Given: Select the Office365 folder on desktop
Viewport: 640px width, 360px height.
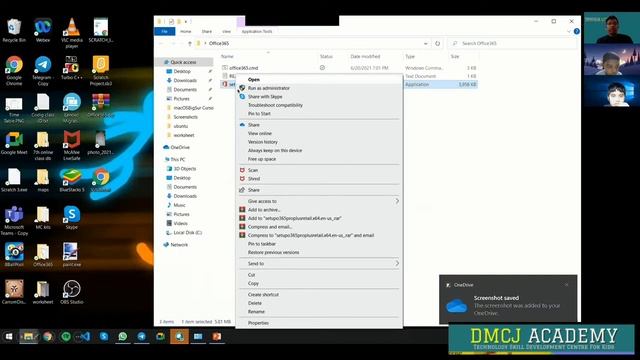Looking at the screenshot, I should tap(43, 255).
